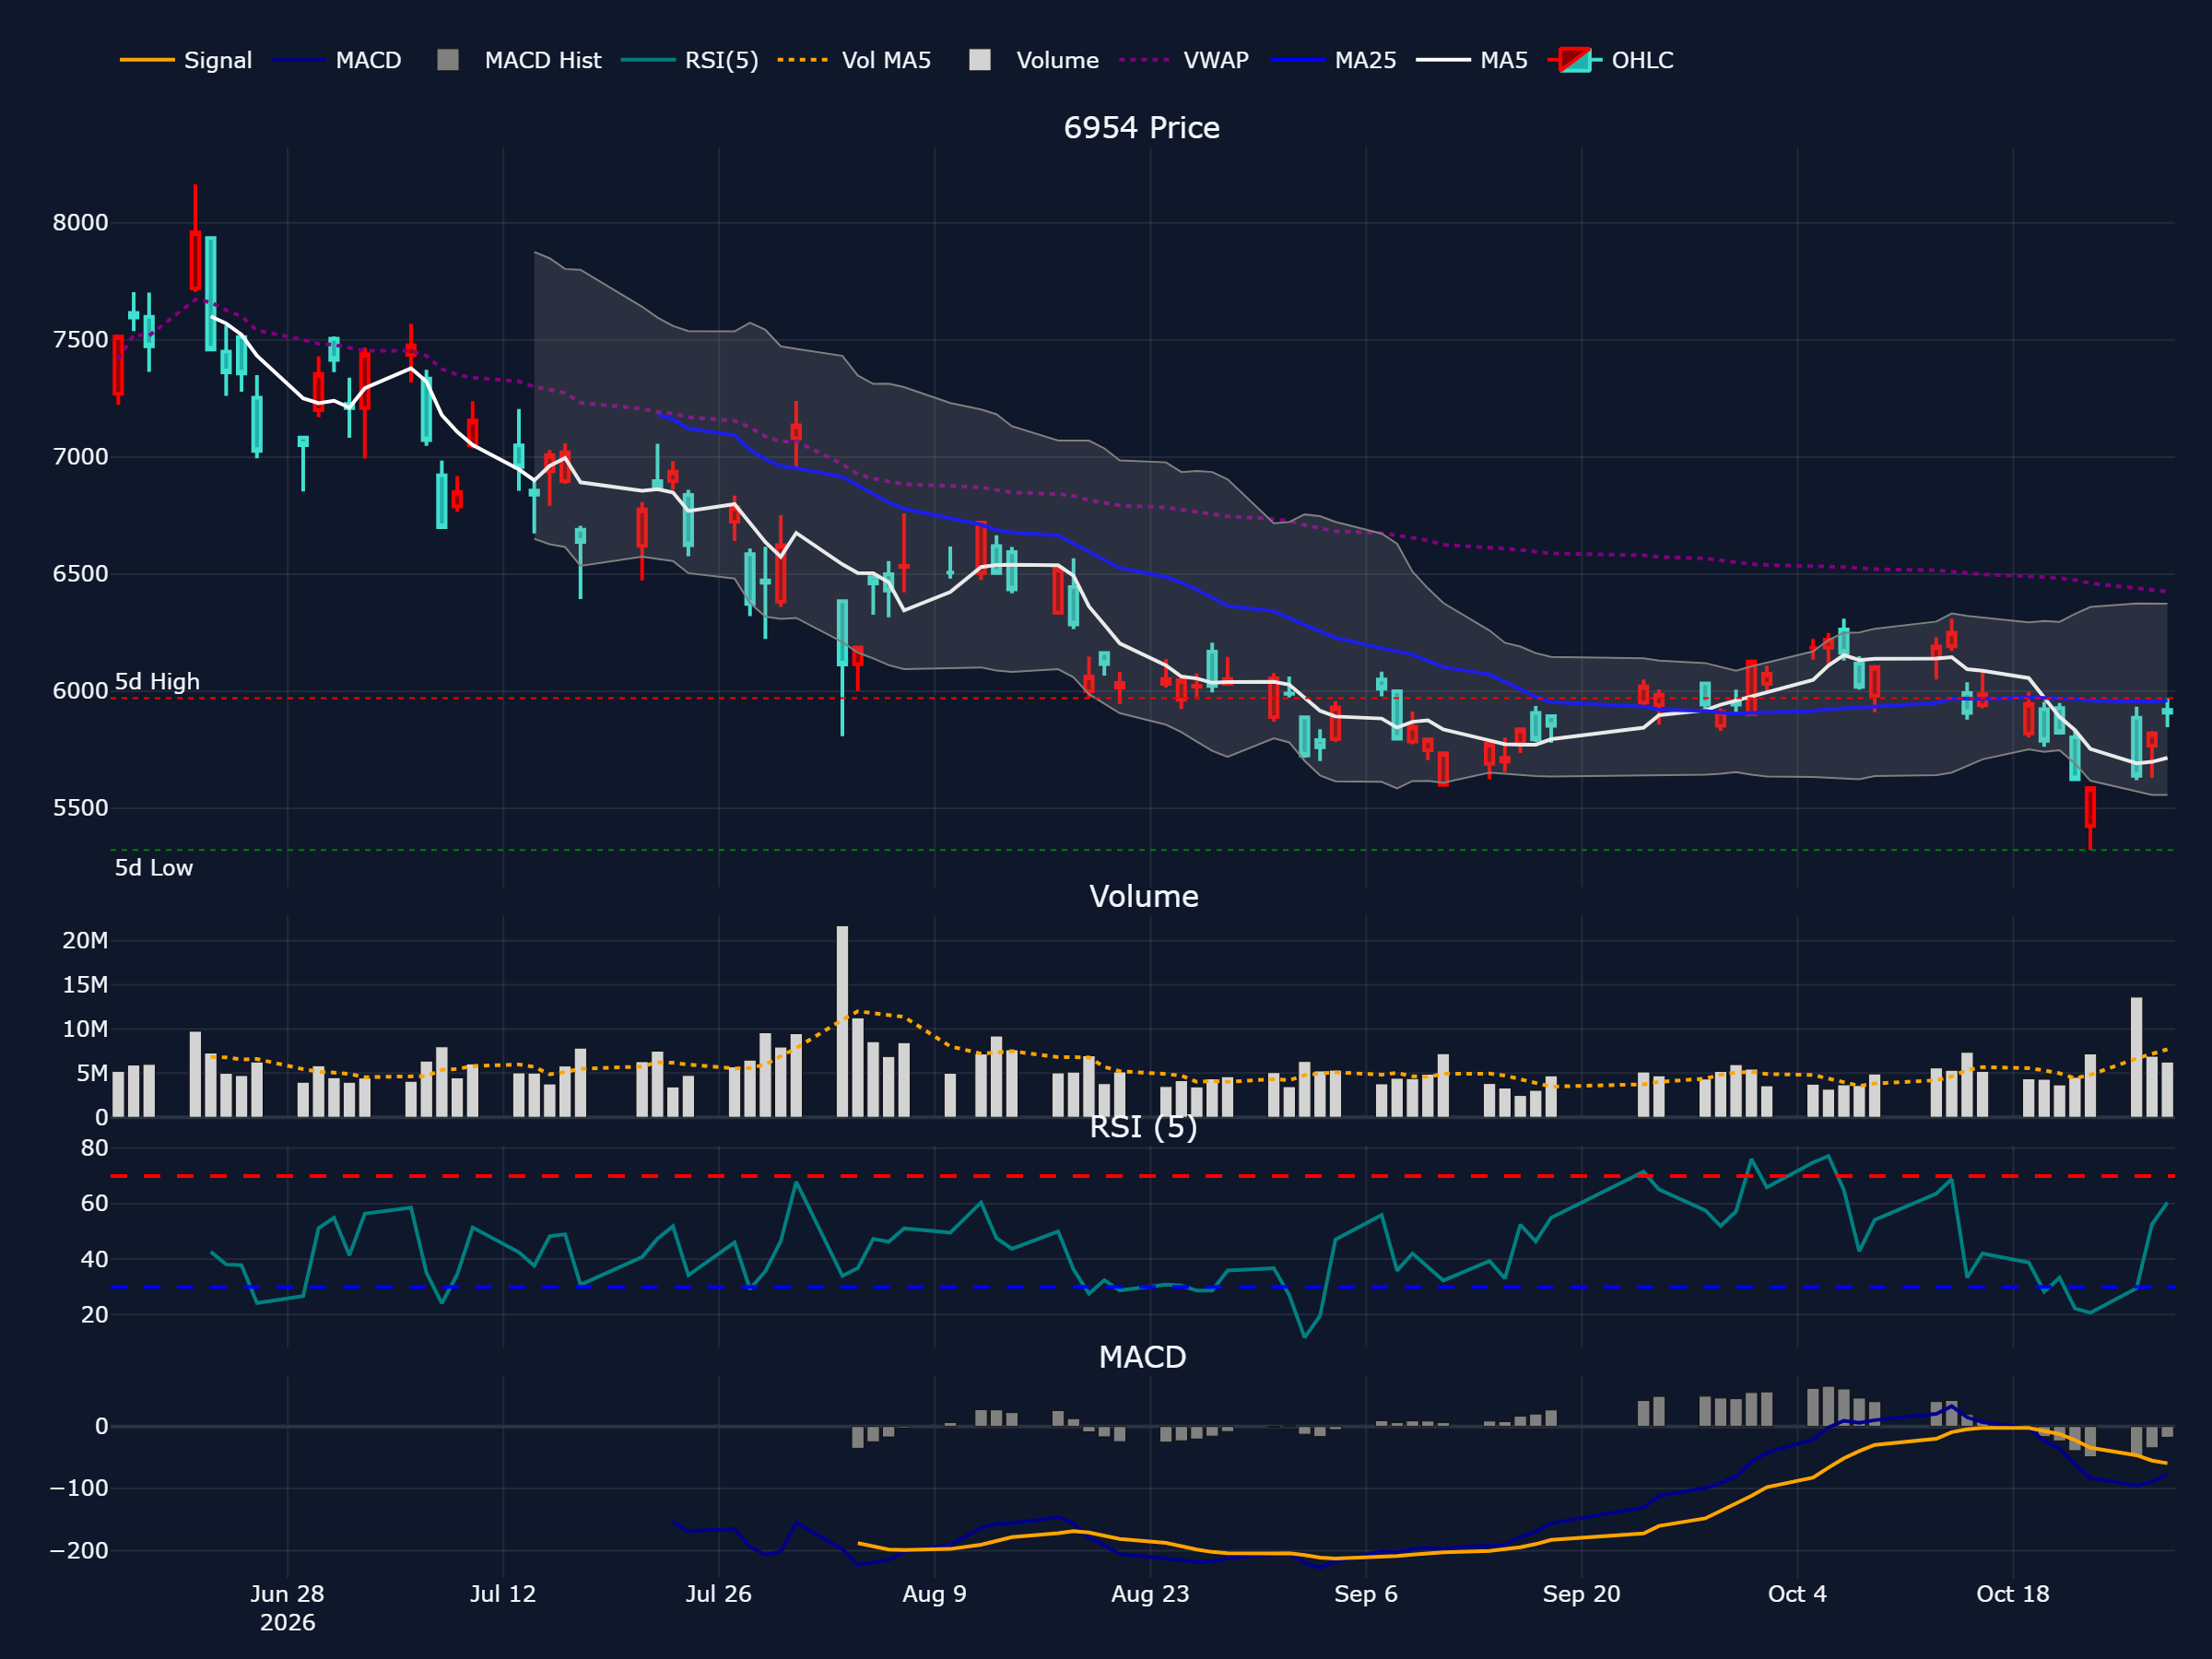Image resolution: width=2212 pixels, height=1659 pixels.
Task: Click the 'Jun 28' x-axis date label
Action: pyautogui.click(x=287, y=1594)
